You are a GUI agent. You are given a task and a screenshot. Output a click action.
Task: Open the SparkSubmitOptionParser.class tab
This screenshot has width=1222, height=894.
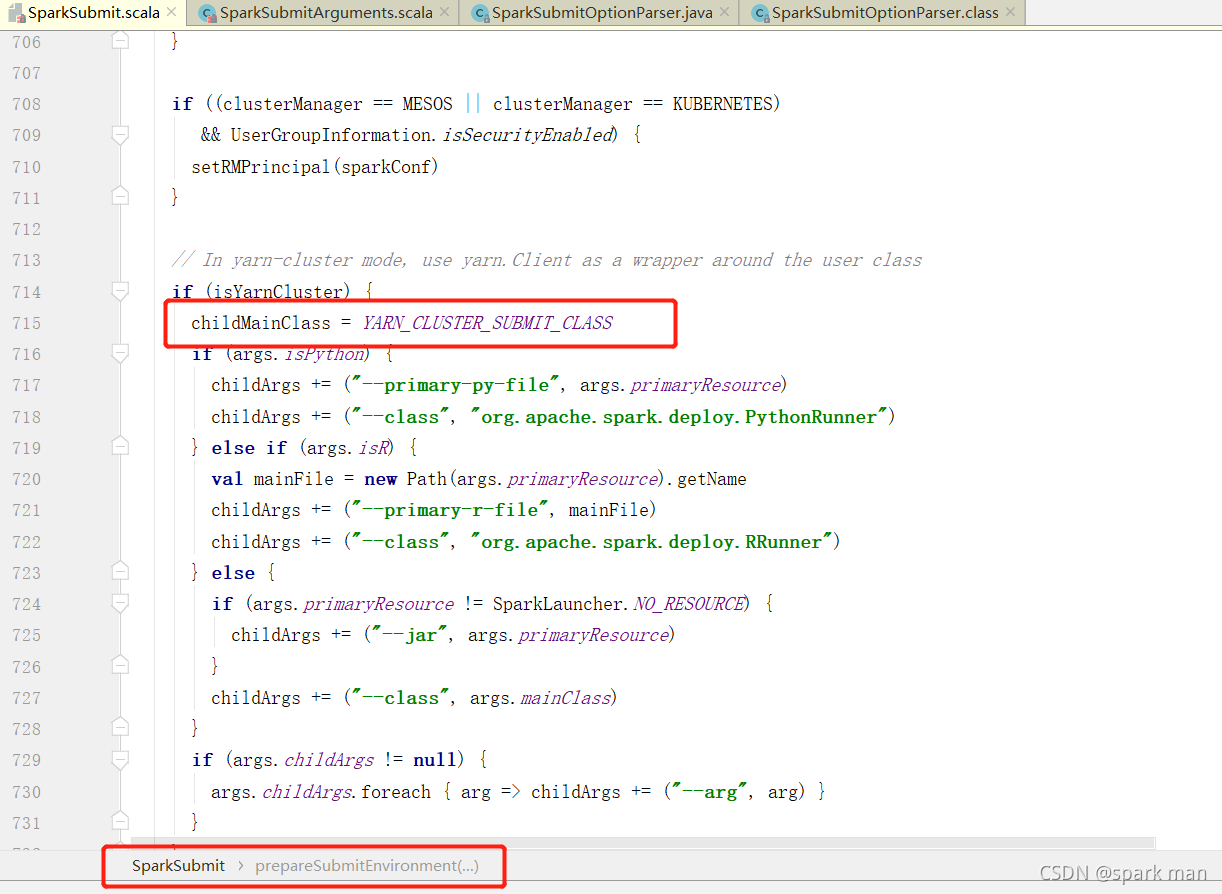pos(885,13)
